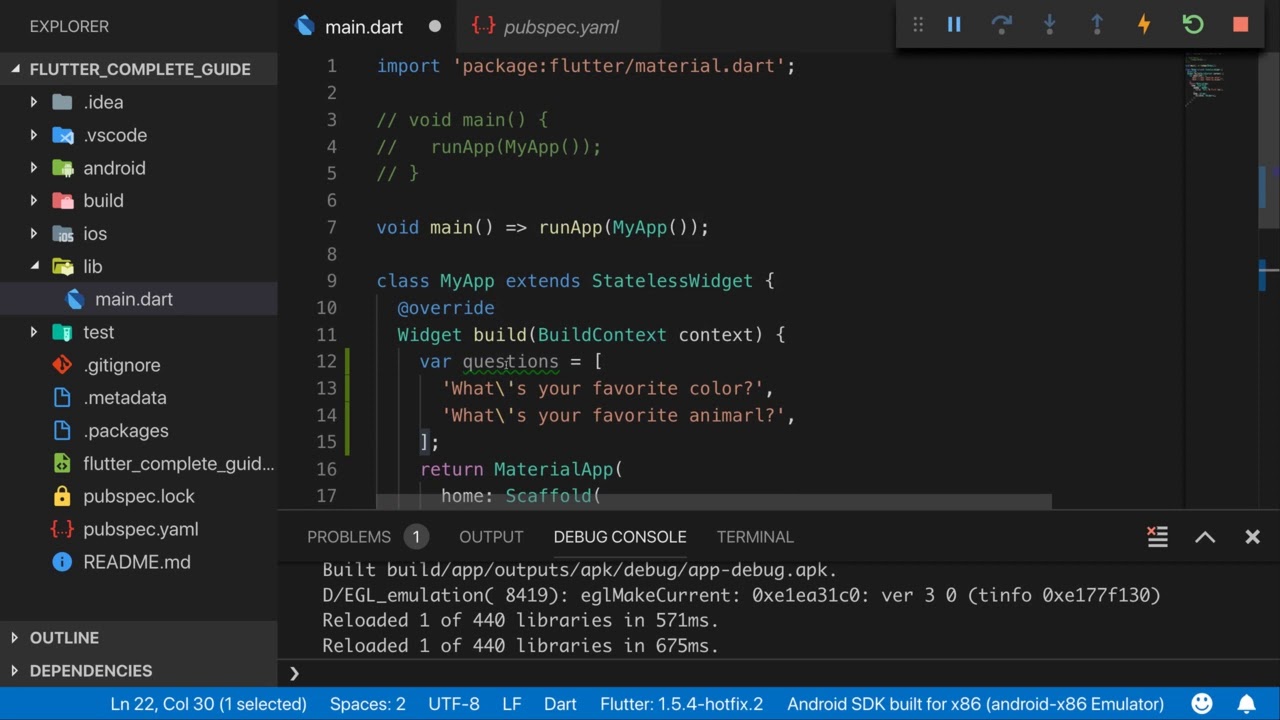Click the questions variable on line 12

(510, 362)
